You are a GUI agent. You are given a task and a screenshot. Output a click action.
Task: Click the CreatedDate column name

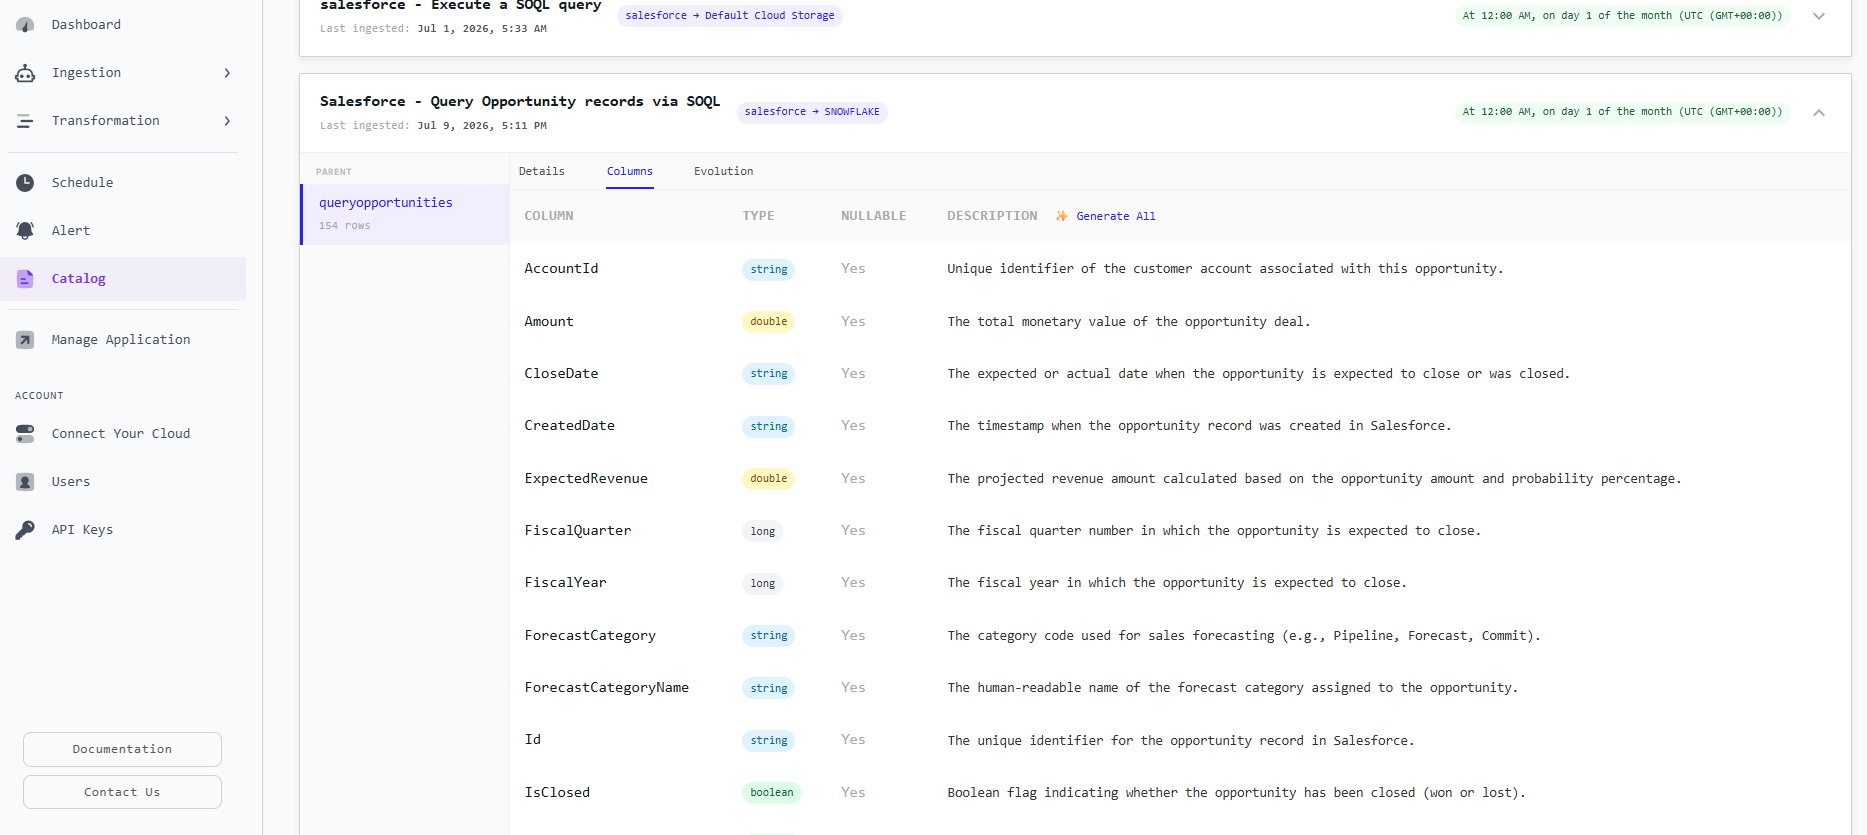pyautogui.click(x=569, y=426)
